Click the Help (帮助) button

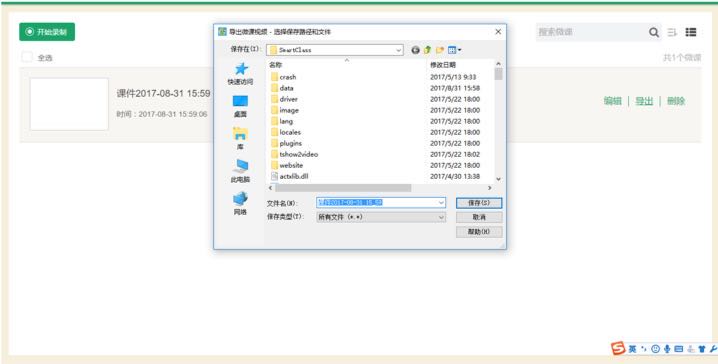pos(479,232)
